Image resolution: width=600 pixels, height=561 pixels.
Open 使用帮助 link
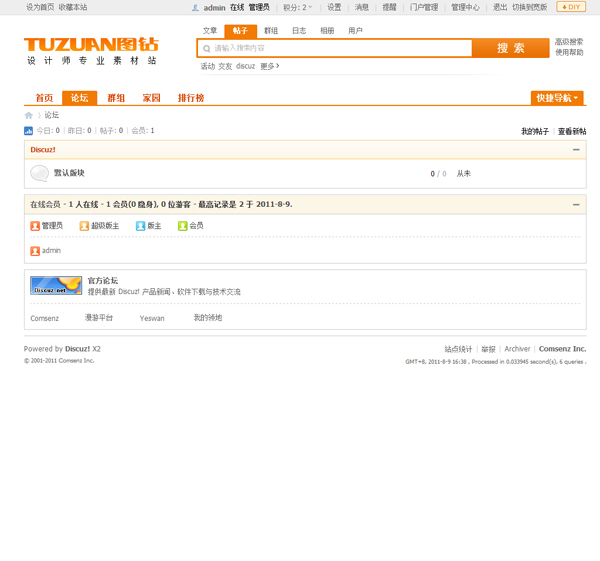coord(569,52)
